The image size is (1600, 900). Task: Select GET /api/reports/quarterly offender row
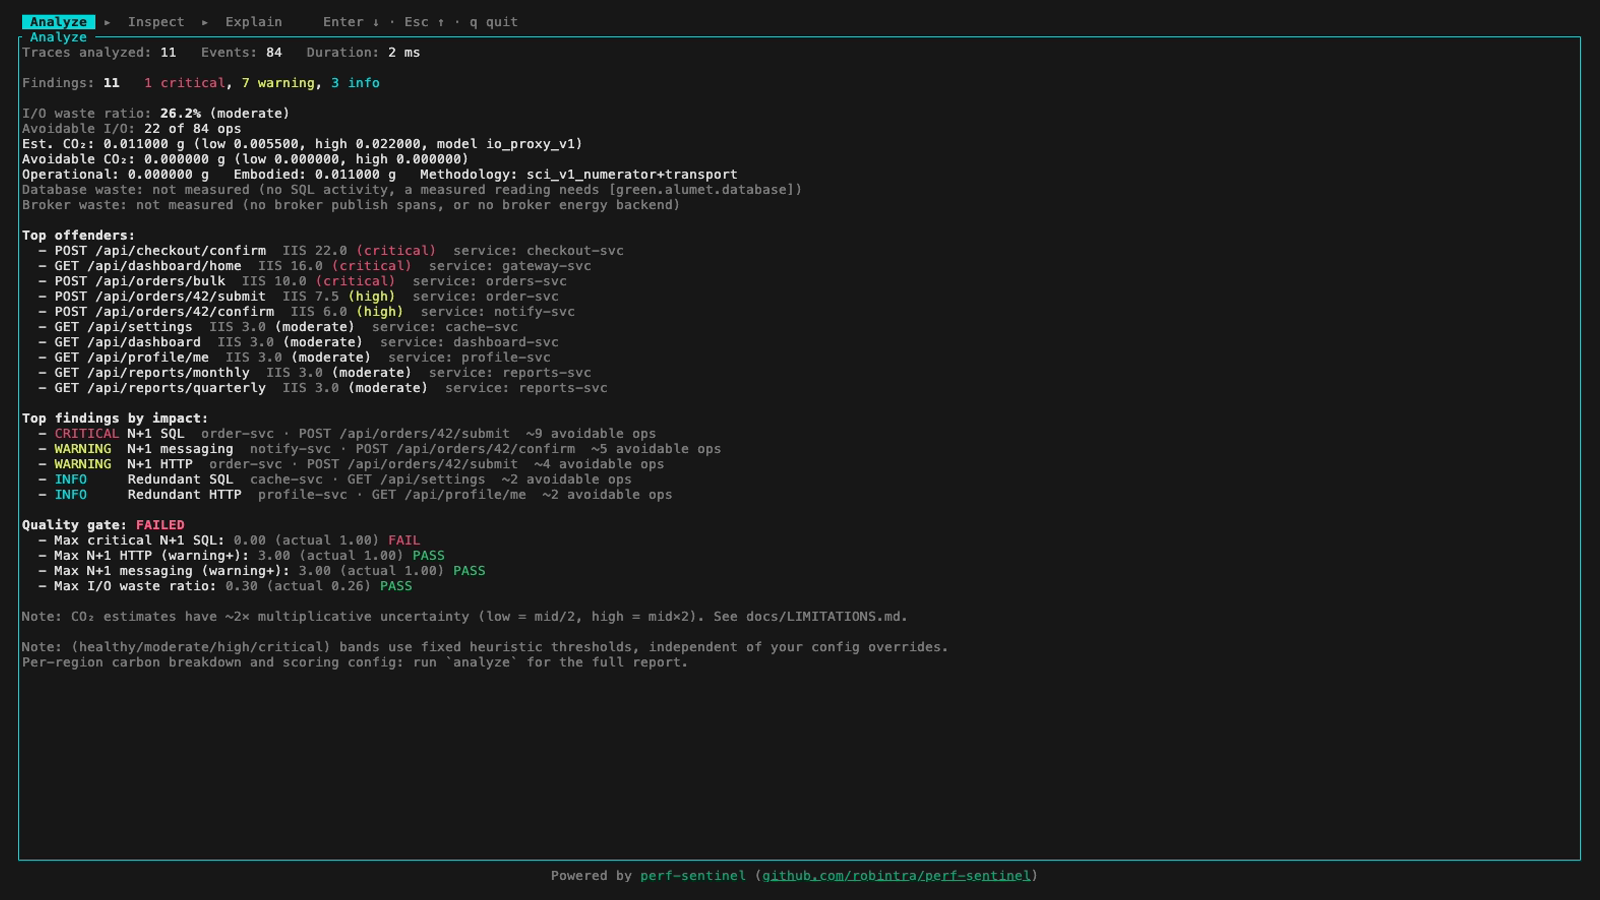coord(323,388)
